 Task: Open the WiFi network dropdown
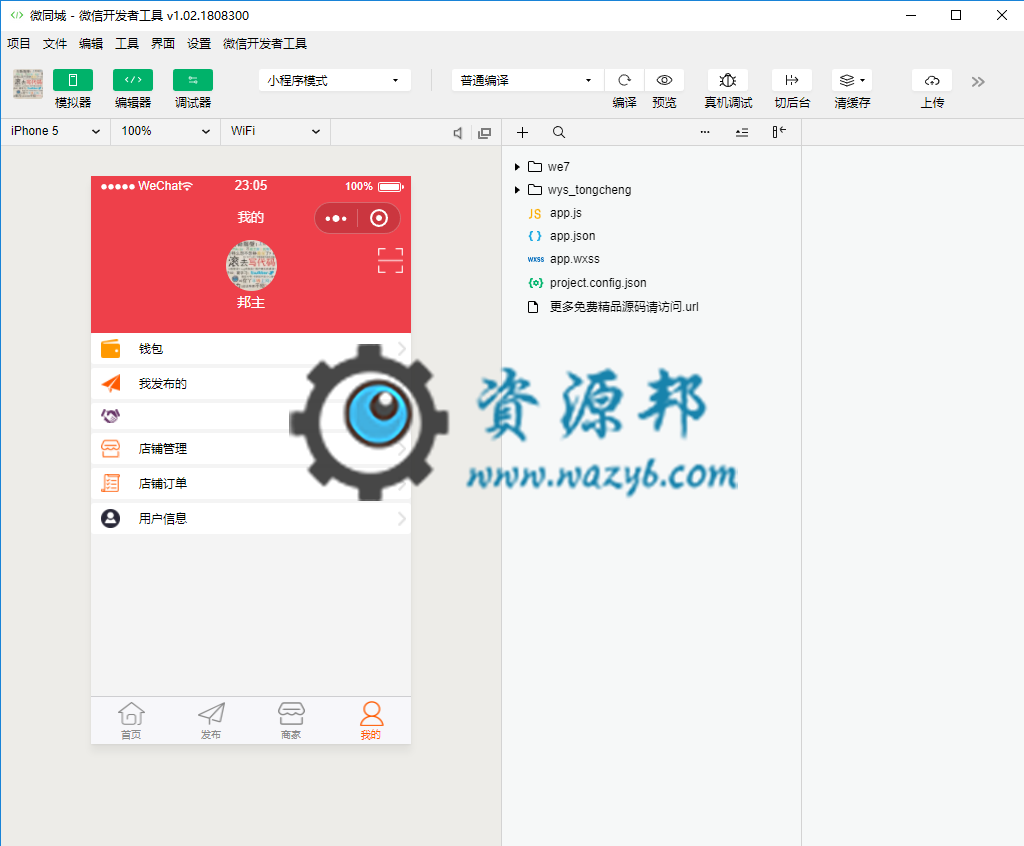pyautogui.click(x=276, y=131)
